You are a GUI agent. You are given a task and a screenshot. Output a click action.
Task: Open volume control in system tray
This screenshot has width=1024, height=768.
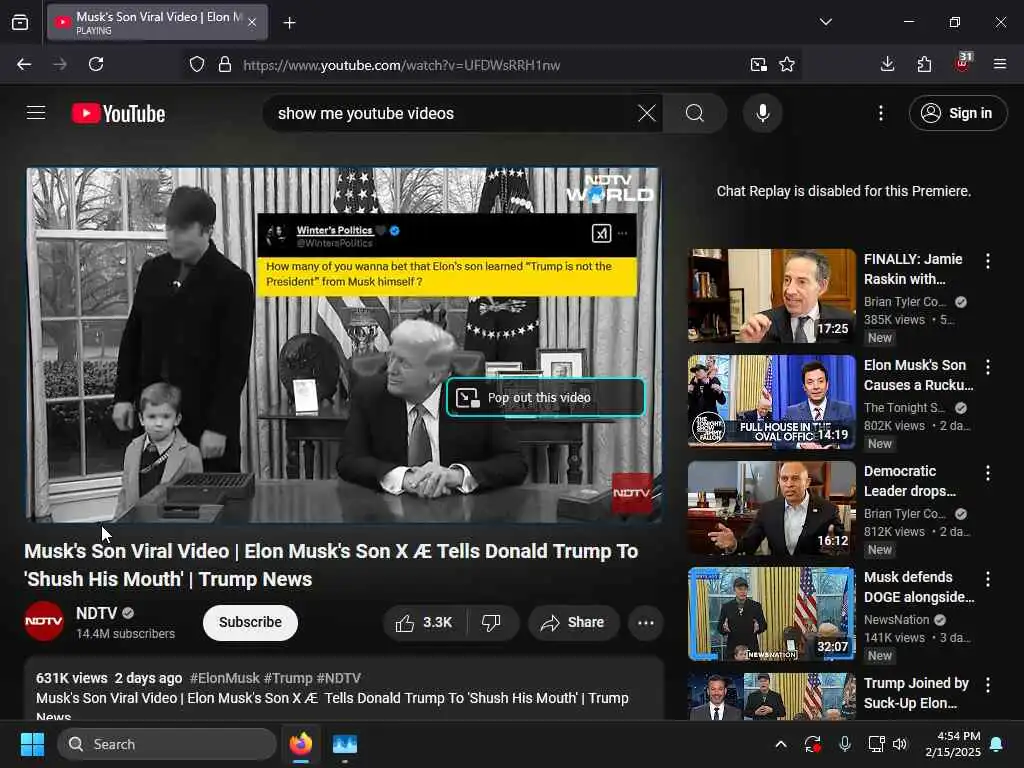(x=901, y=744)
